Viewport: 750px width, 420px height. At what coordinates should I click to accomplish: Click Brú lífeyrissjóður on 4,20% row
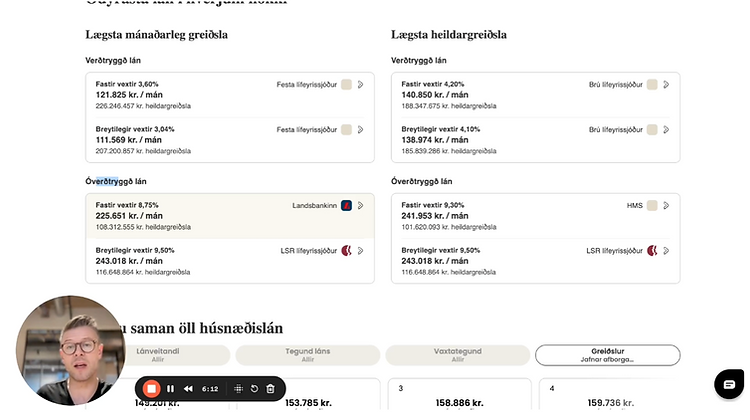tap(616, 85)
